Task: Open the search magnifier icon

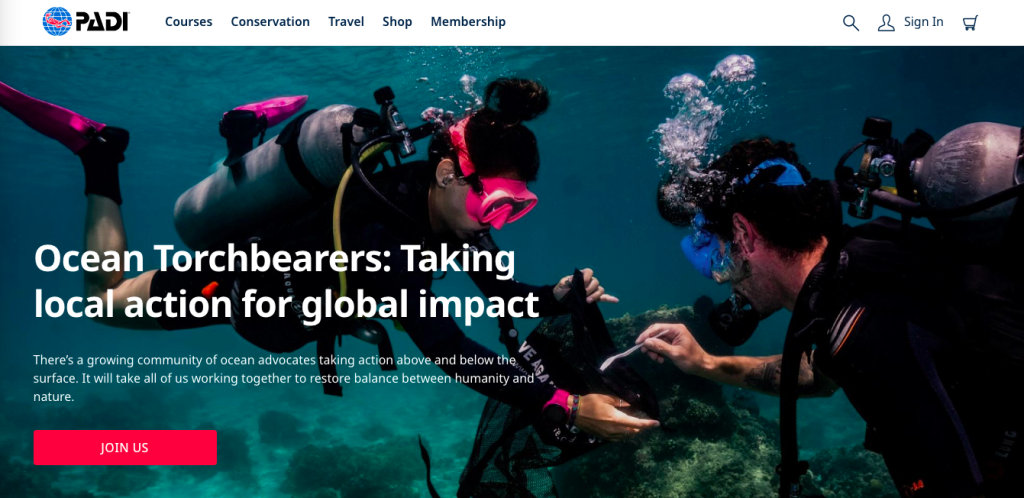Action: [850, 23]
